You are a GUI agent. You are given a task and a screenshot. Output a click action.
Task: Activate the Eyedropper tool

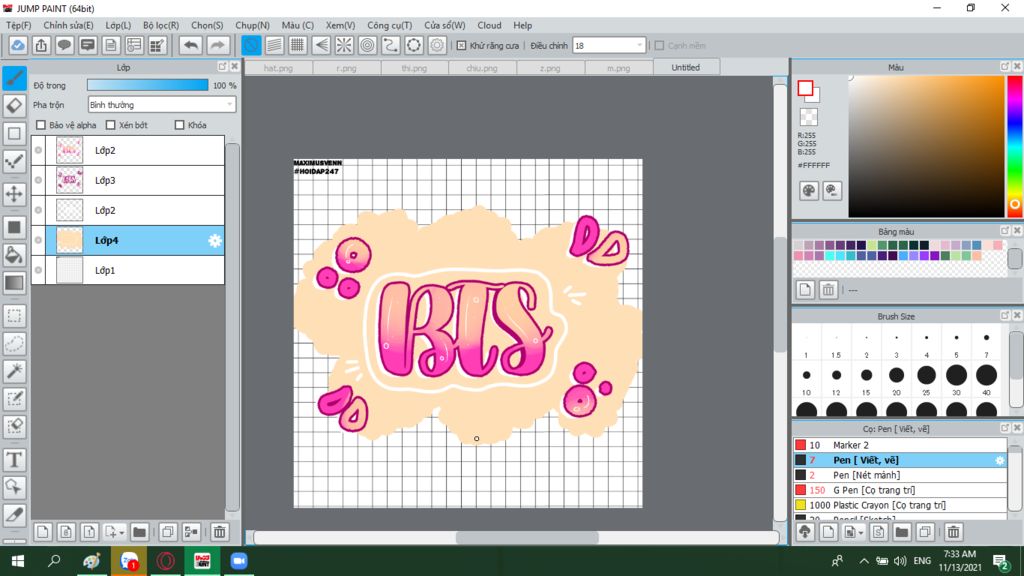pyautogui.click(x=14, y=515)
